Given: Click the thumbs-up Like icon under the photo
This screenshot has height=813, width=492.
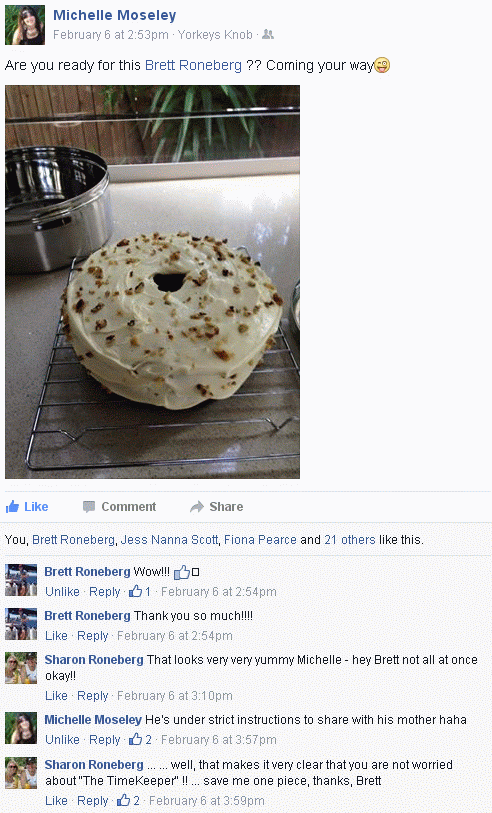Looking at the screenshot, I should point(12,506).
